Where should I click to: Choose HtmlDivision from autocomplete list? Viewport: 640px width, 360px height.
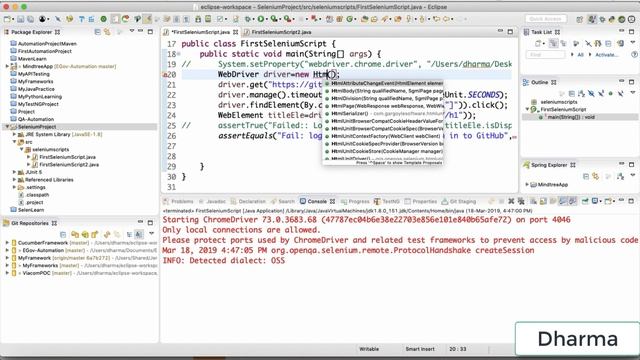pos(383,98)
